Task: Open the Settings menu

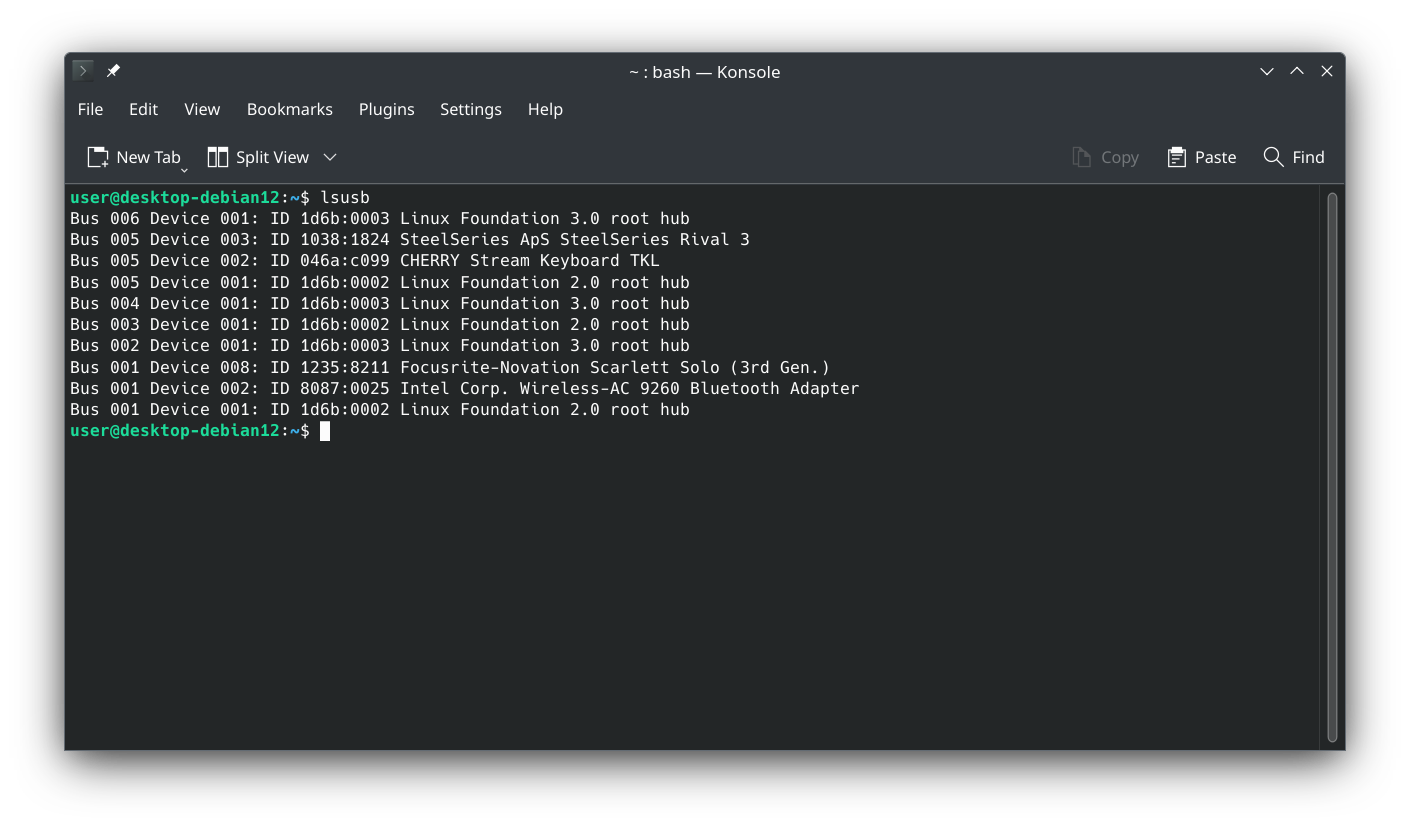Action: click(x=471, y=109)
